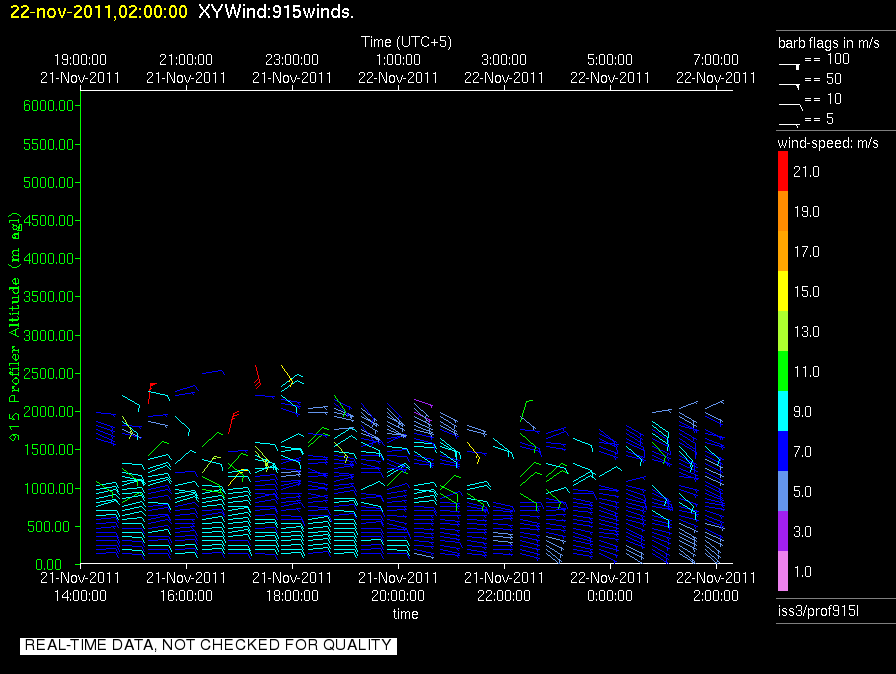Click the 21-Nov-2011 20:00:00 bottom axis label

(x=398, y=587)
